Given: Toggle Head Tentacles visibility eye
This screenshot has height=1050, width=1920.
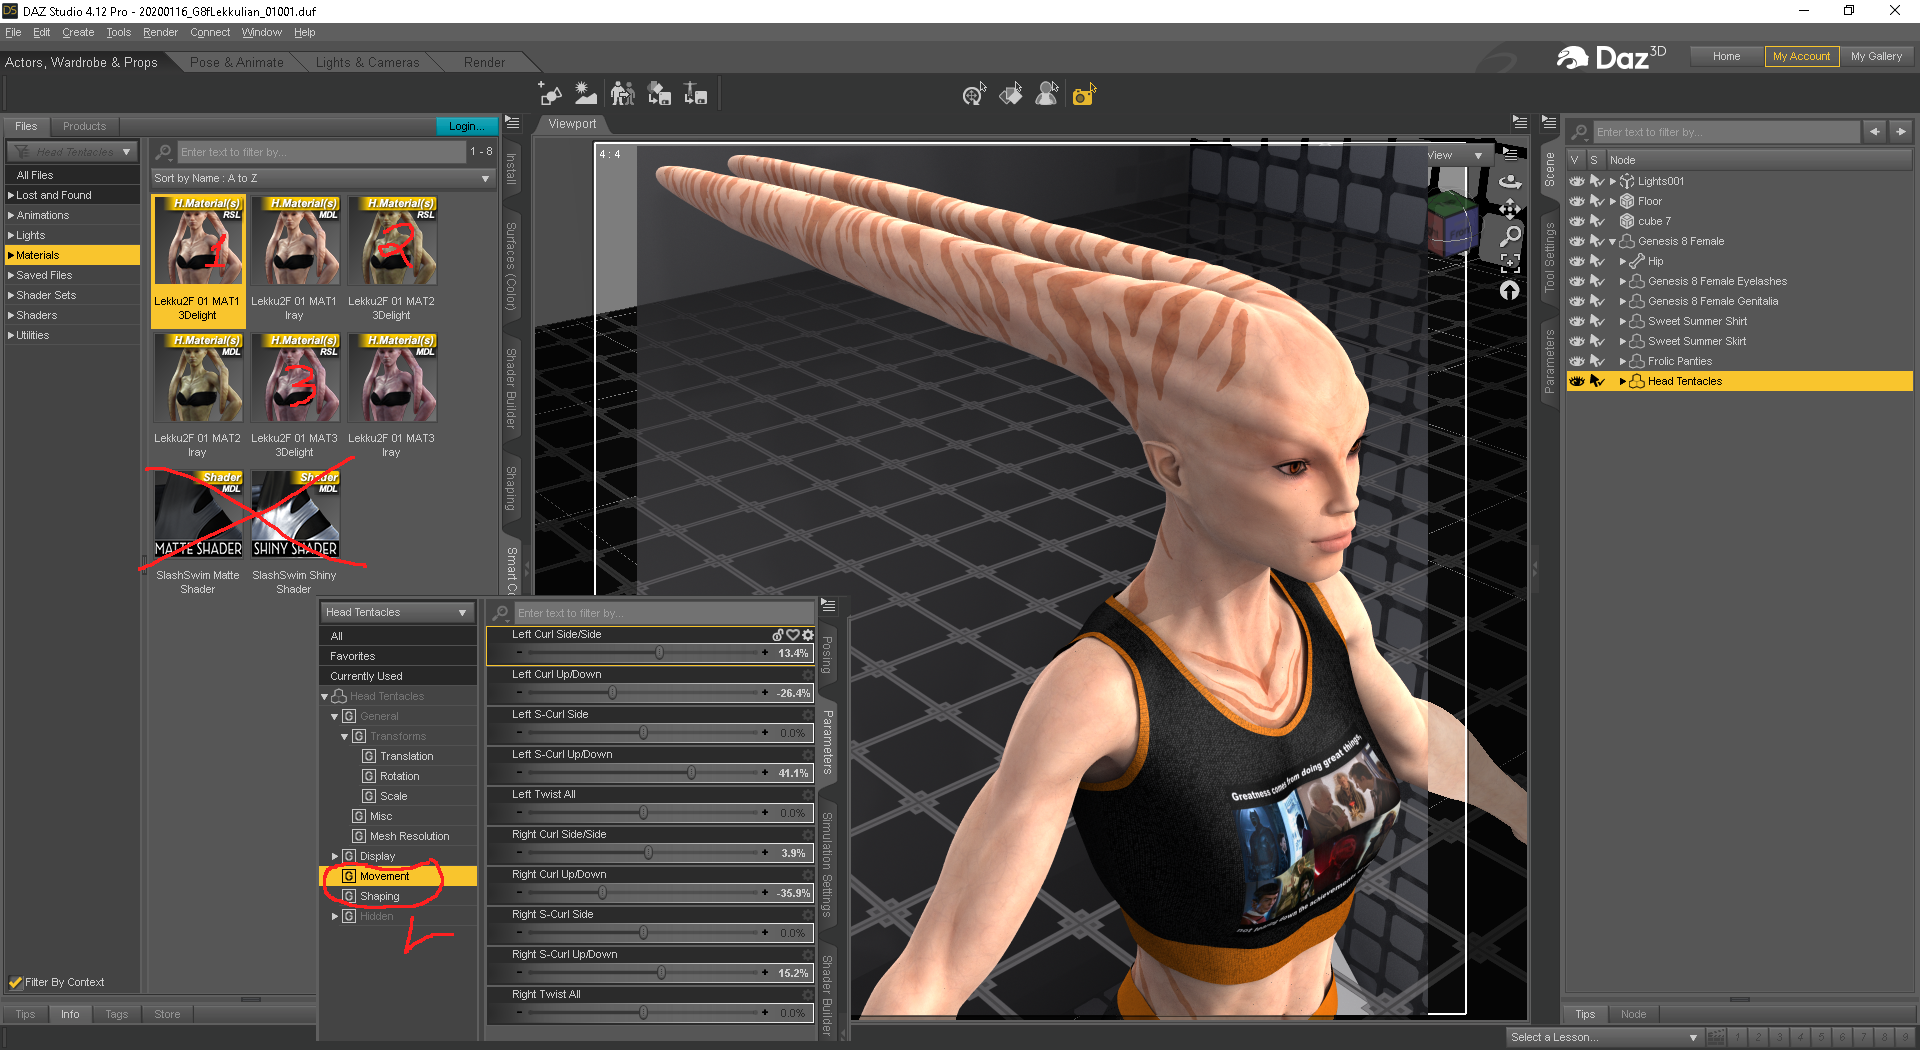Looking at the screenshot, I should tap(1577, 381).
